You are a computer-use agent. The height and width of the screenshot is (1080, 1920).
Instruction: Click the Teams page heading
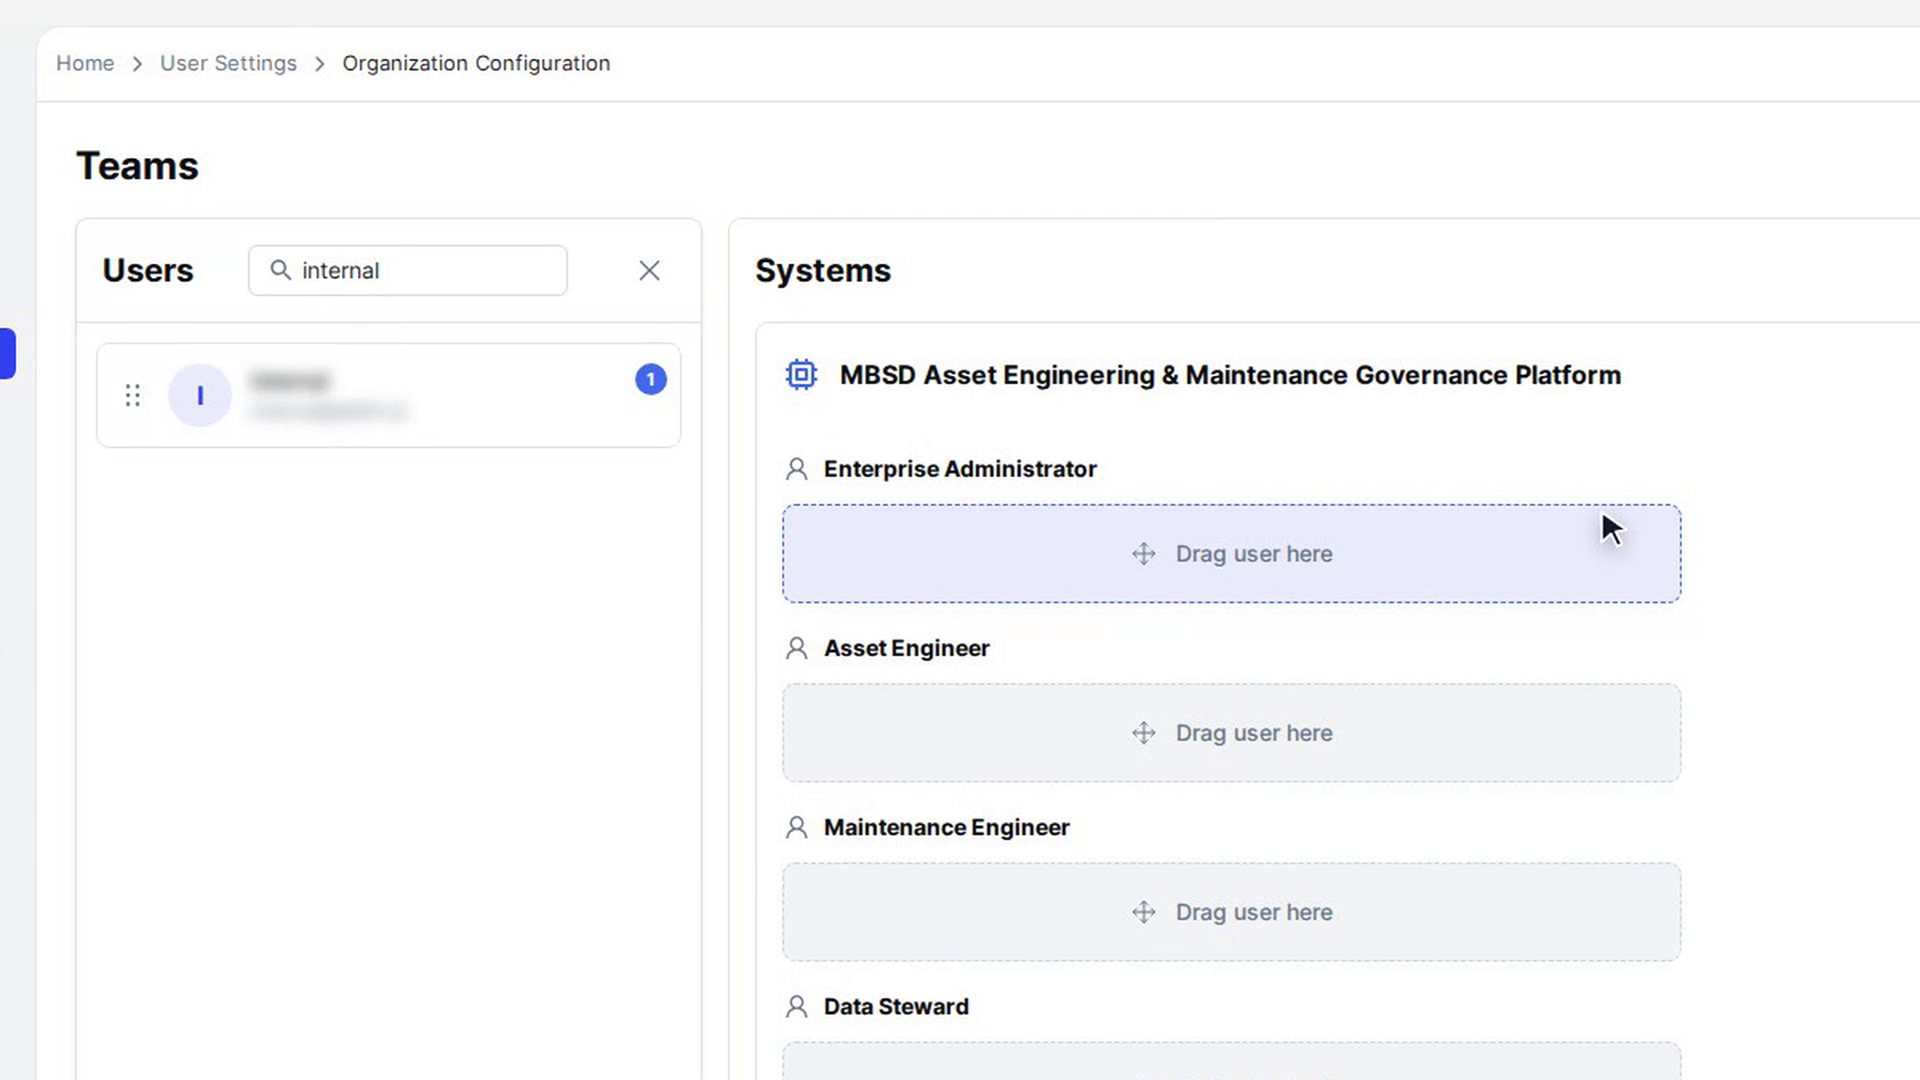(137, 166)
